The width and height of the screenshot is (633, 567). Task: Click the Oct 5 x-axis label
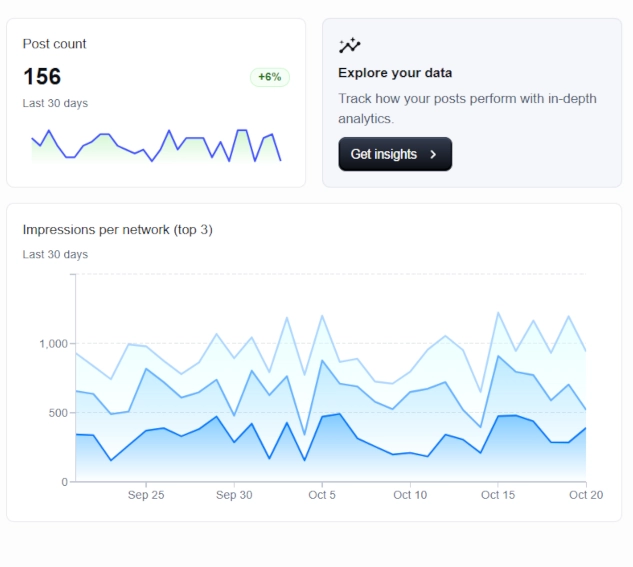322,495
